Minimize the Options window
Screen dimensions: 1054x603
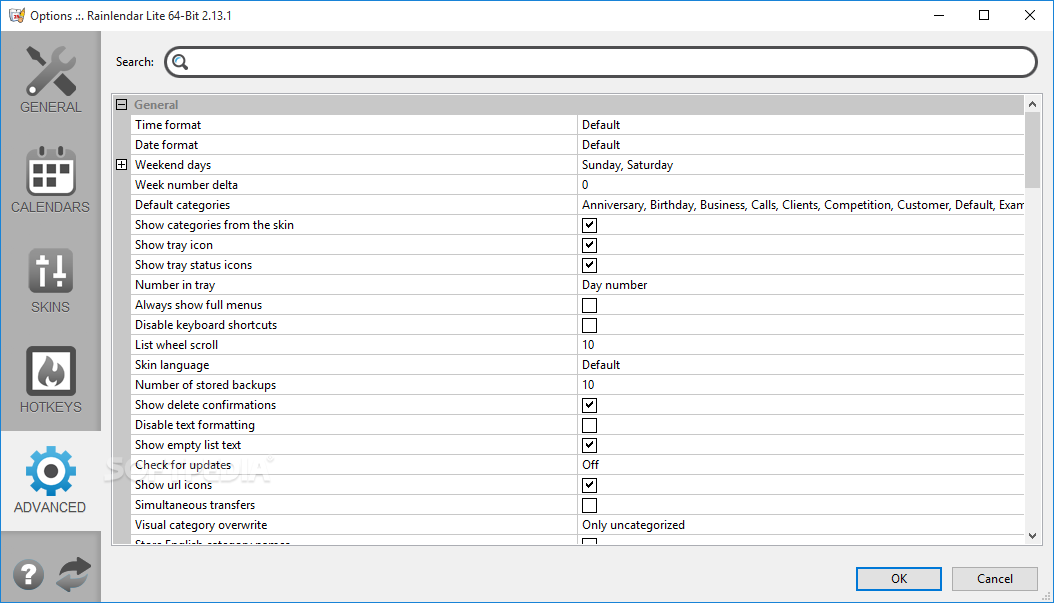pos(939,15)
